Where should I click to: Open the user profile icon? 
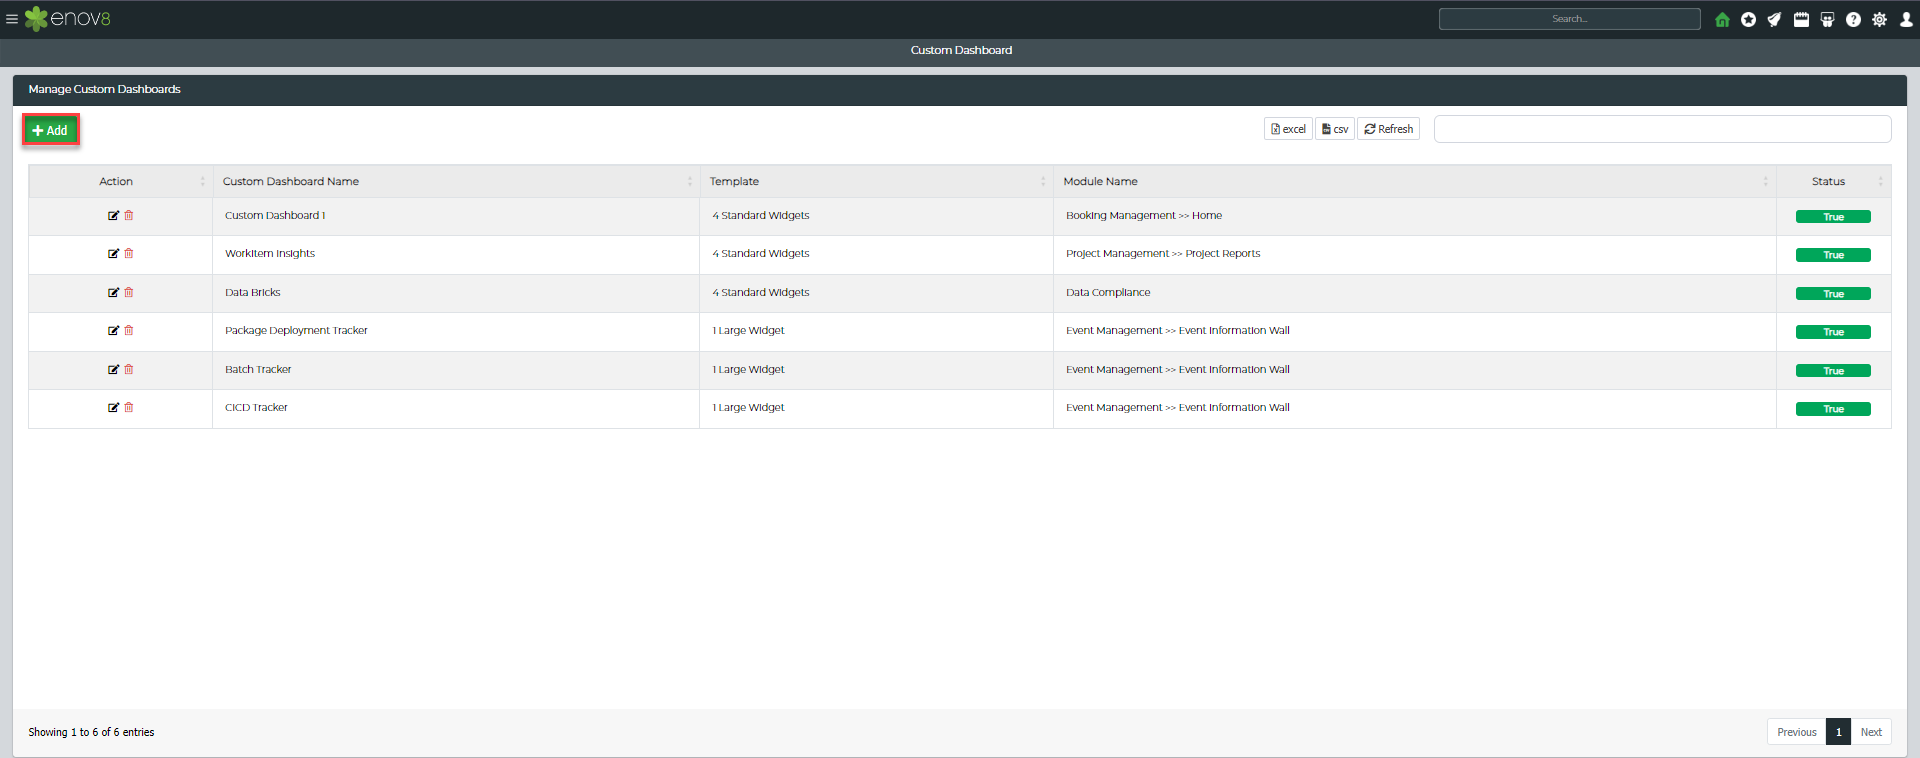pyautogui.click(x=1906, y=19)
